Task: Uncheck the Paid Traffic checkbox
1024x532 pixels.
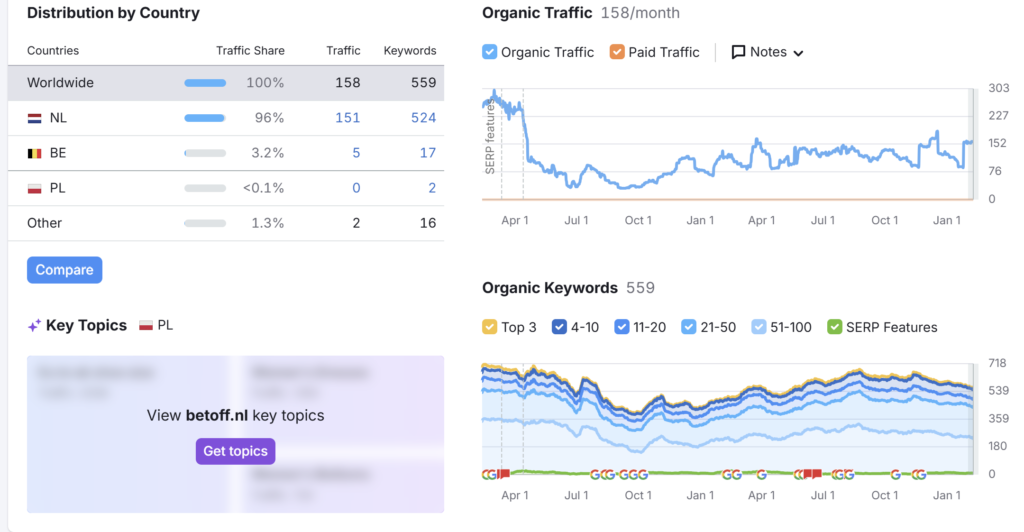Action: (617, 52)
